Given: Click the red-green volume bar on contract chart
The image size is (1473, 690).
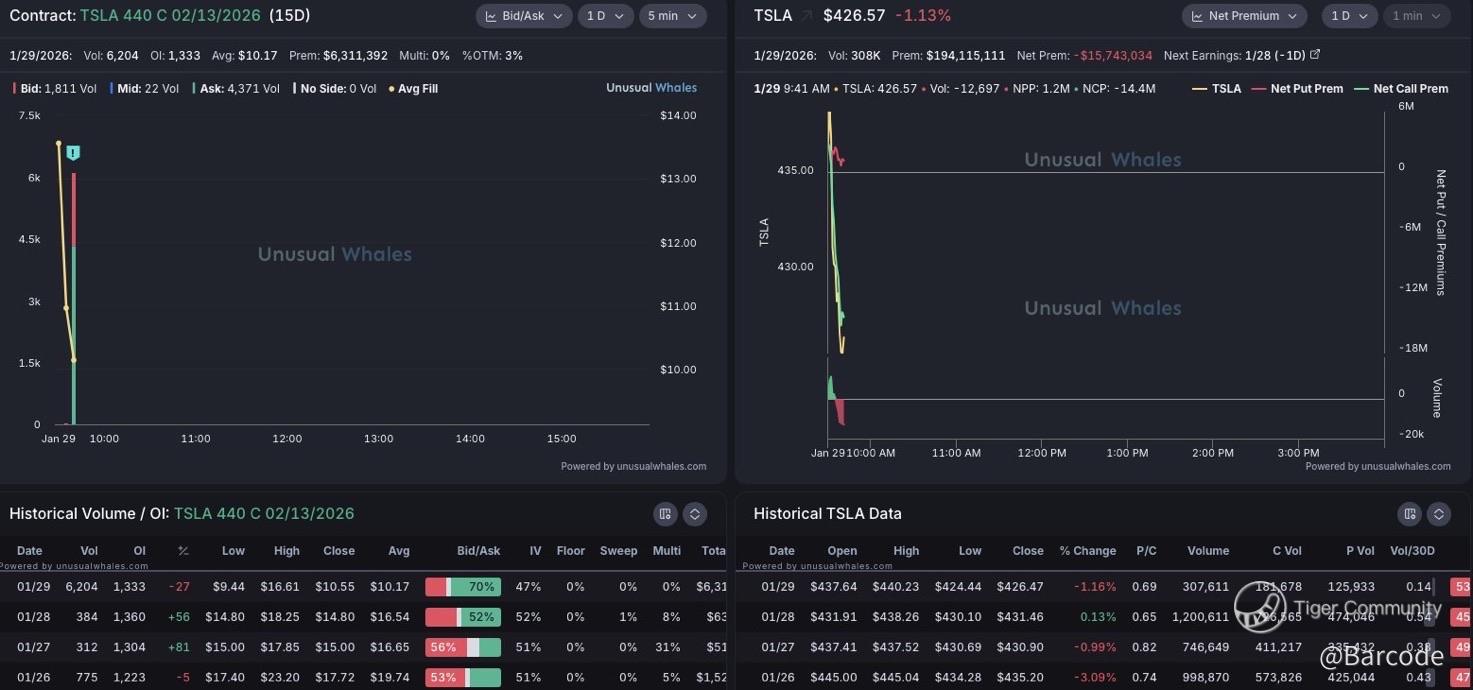Looking at the screenshot, I should pyautogui.click(x=73, y=298).
